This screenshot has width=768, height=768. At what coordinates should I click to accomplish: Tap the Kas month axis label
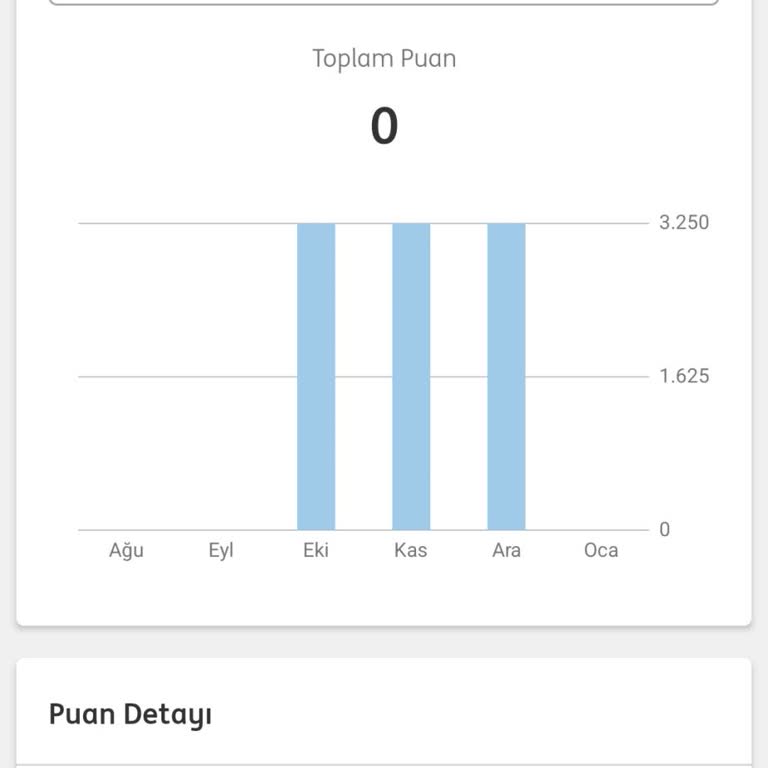pos(411,550)
